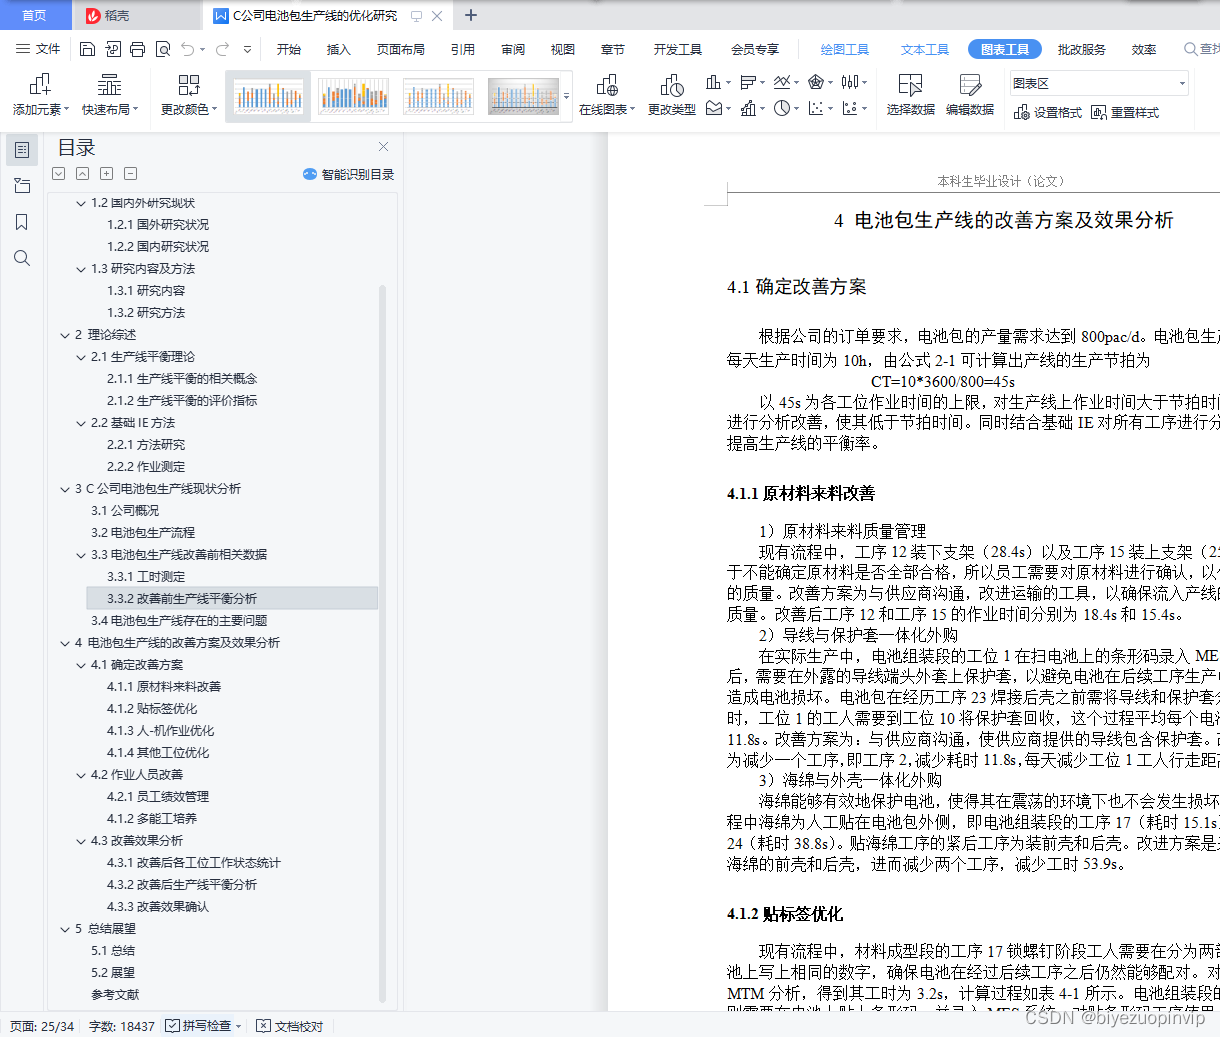
Task: Go to the 首页 tab
Action: pos(35,15)
